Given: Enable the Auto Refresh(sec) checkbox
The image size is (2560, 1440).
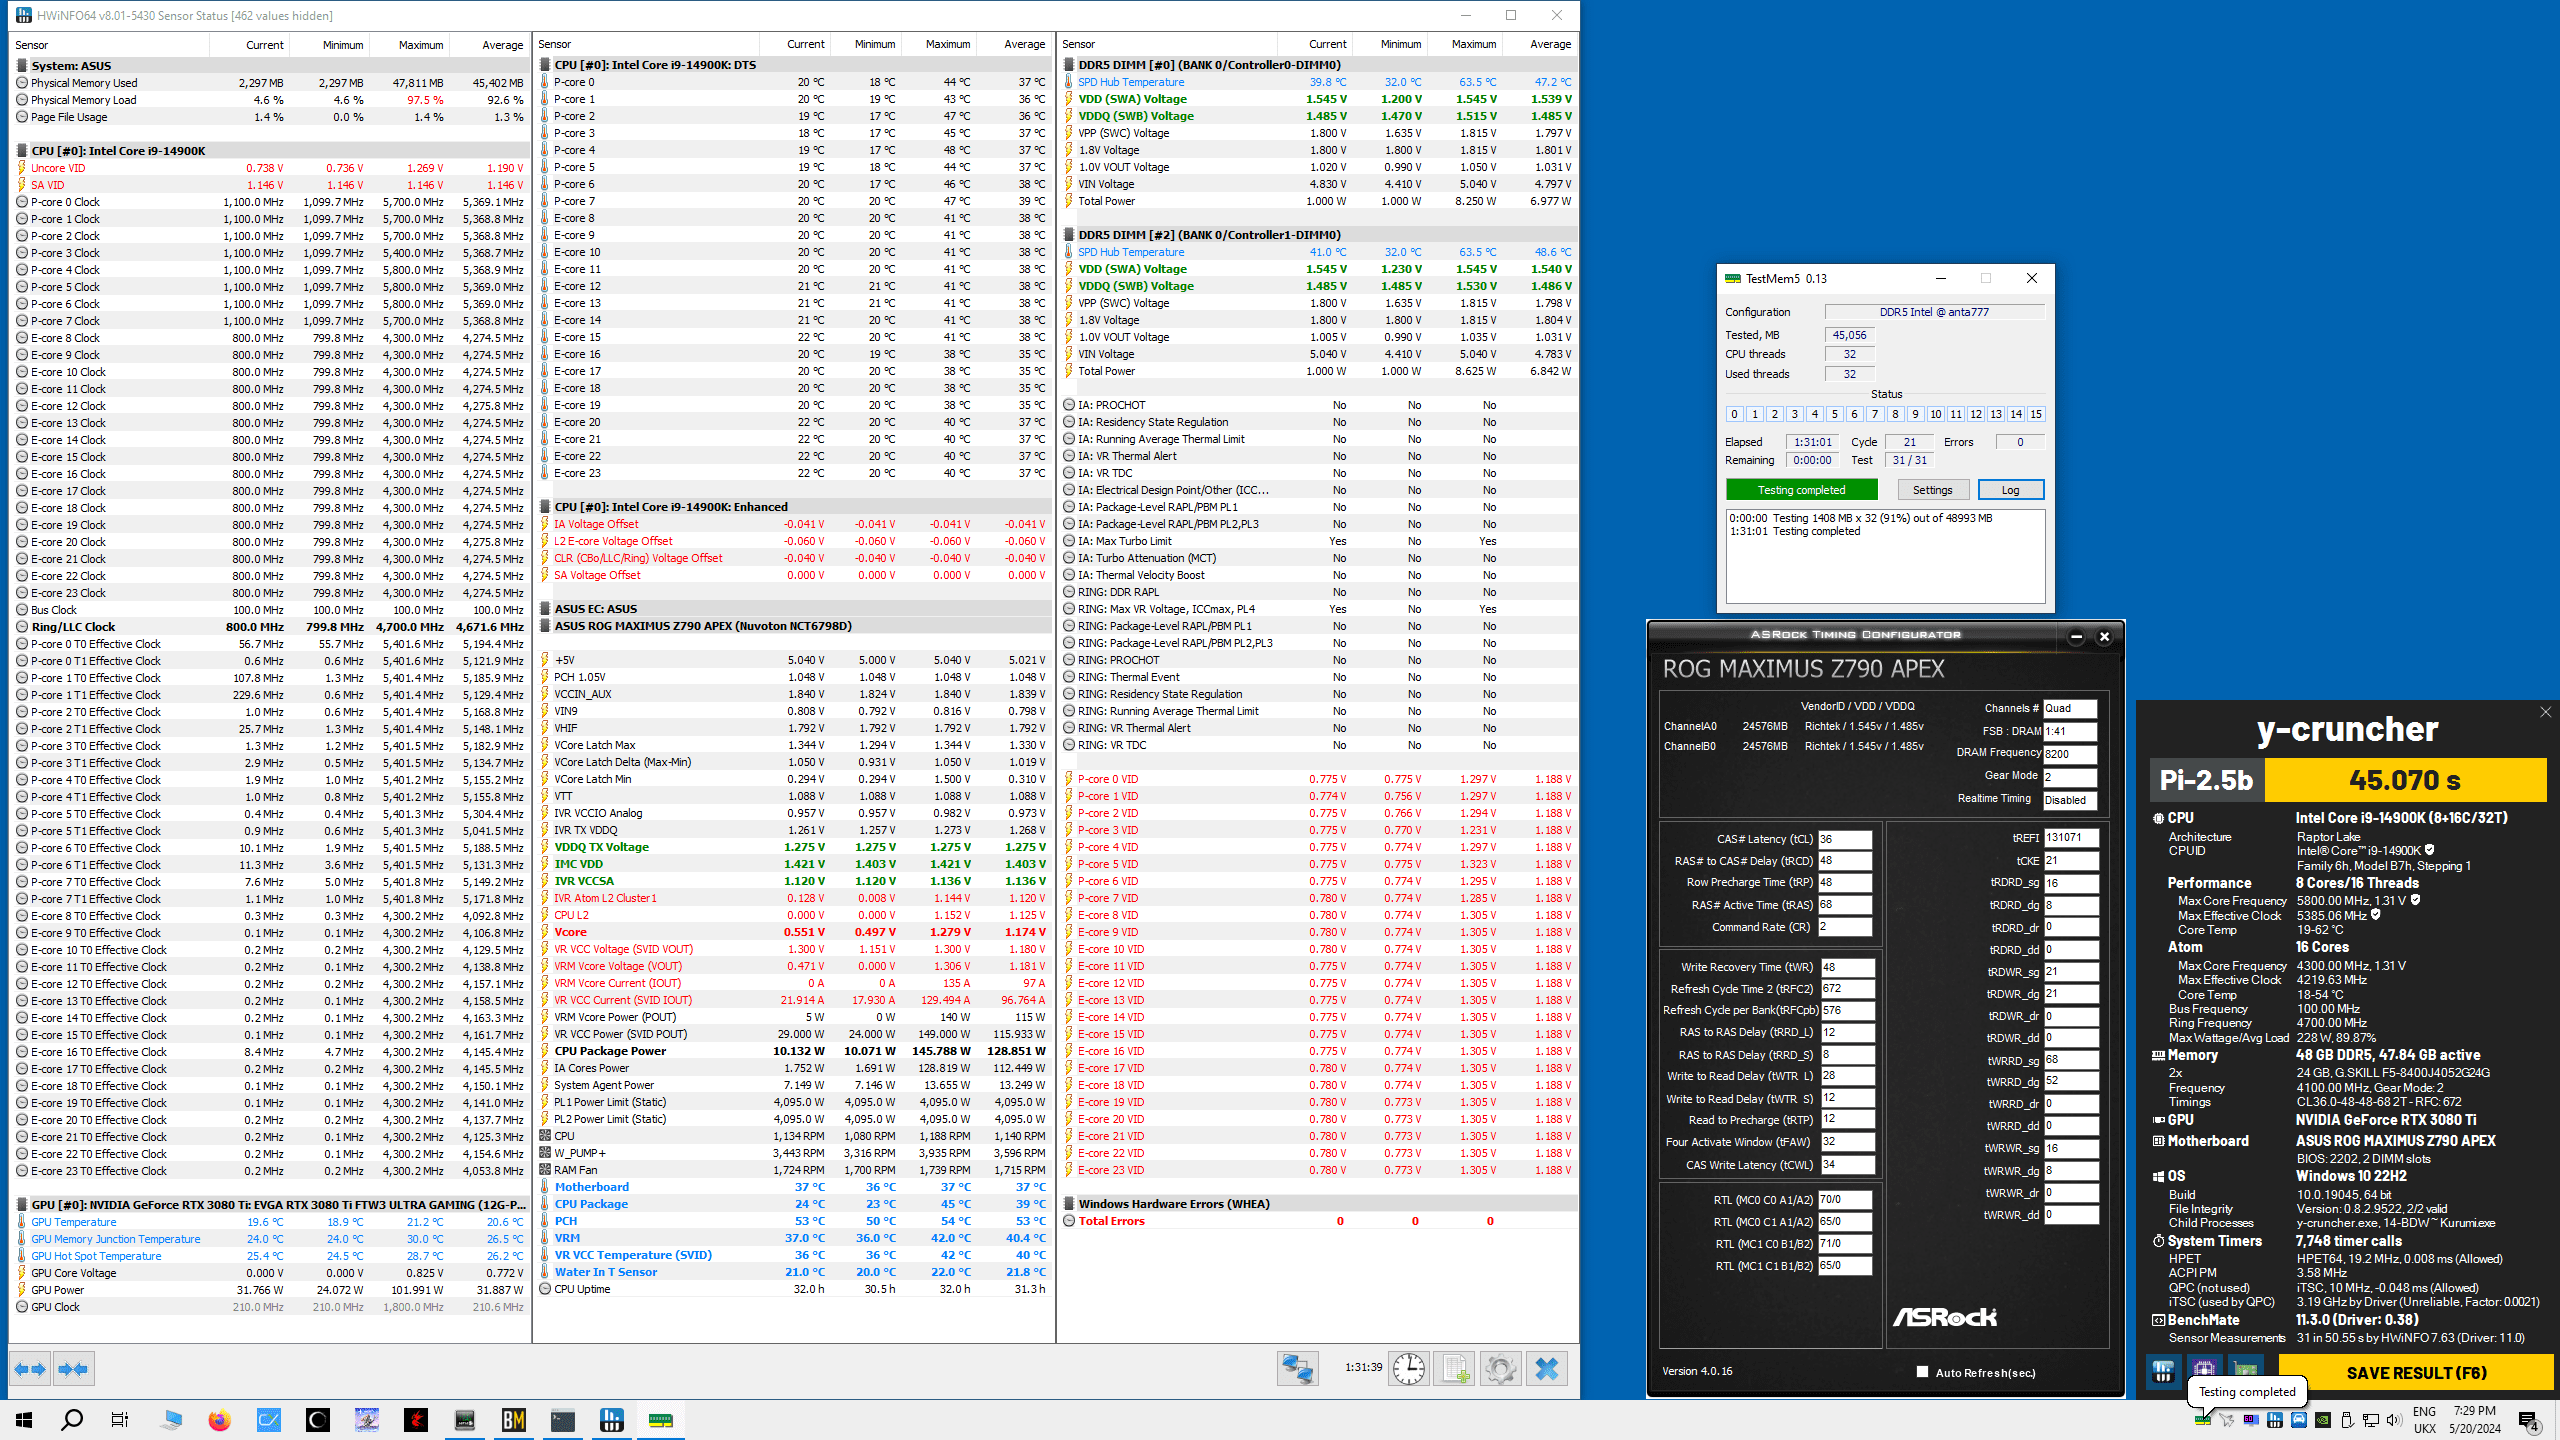Looking at the screenshot, I should click(1922, 1372).
